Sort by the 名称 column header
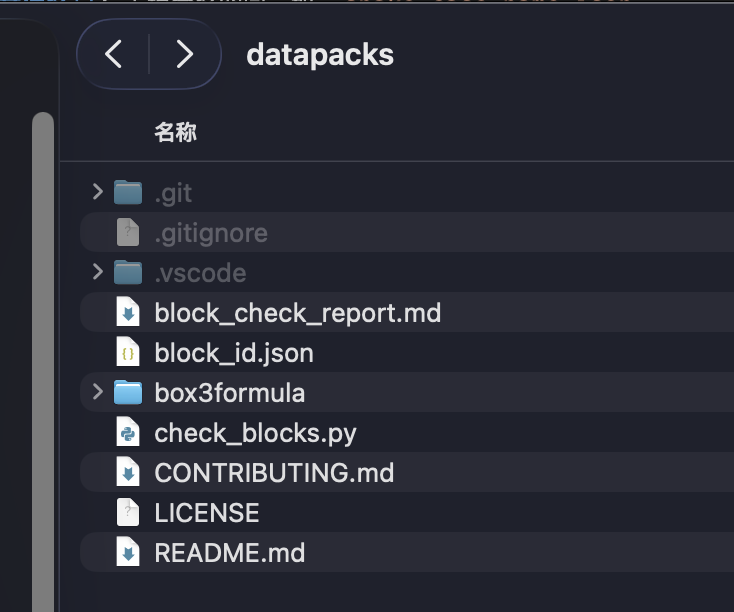The width and height of the screenshot is (734, 612). pos(175,132)
